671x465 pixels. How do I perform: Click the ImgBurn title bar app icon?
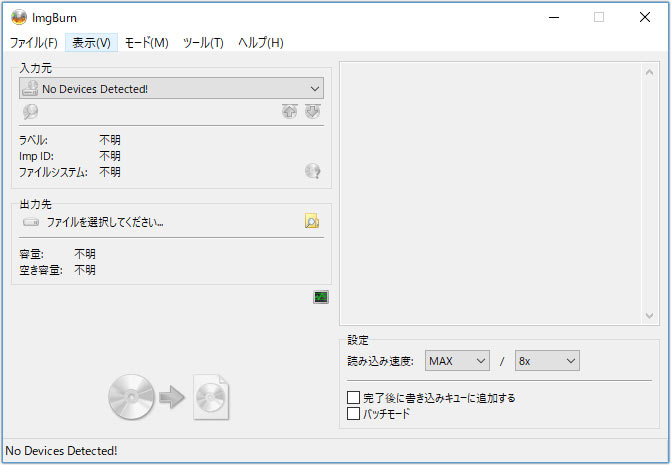[19, 18]
